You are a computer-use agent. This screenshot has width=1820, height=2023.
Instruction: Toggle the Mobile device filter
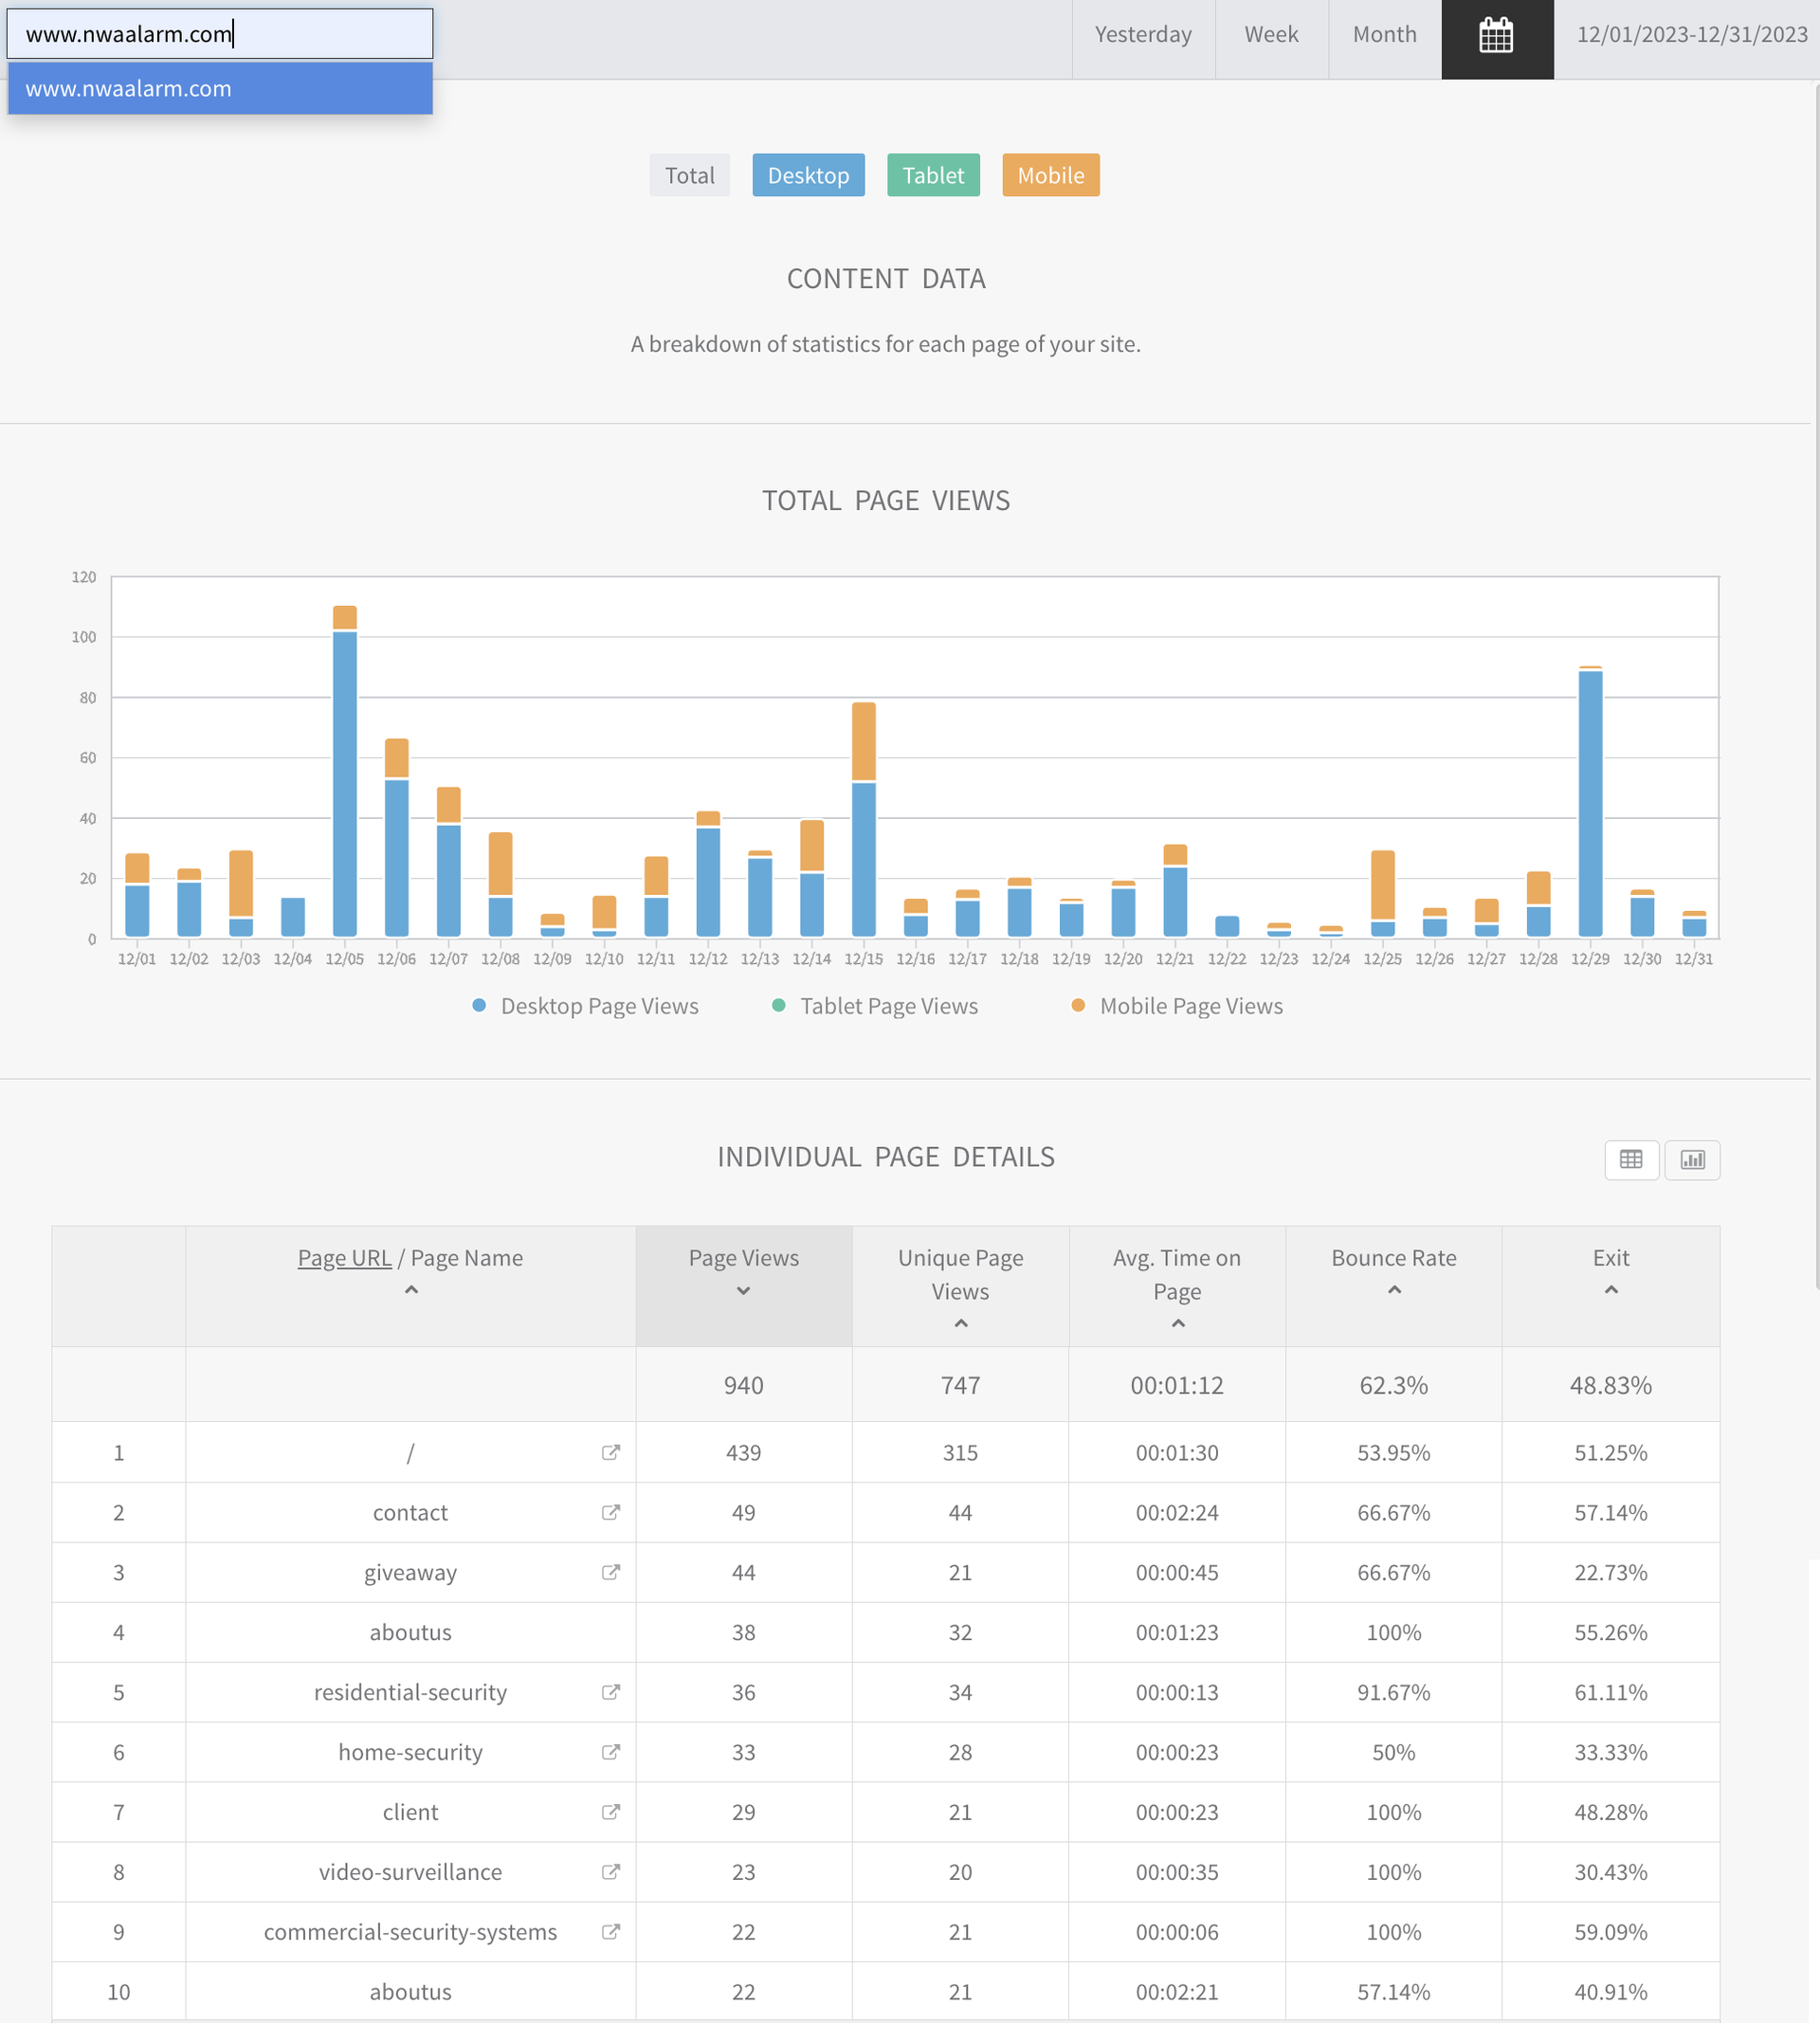point(1050,175)
